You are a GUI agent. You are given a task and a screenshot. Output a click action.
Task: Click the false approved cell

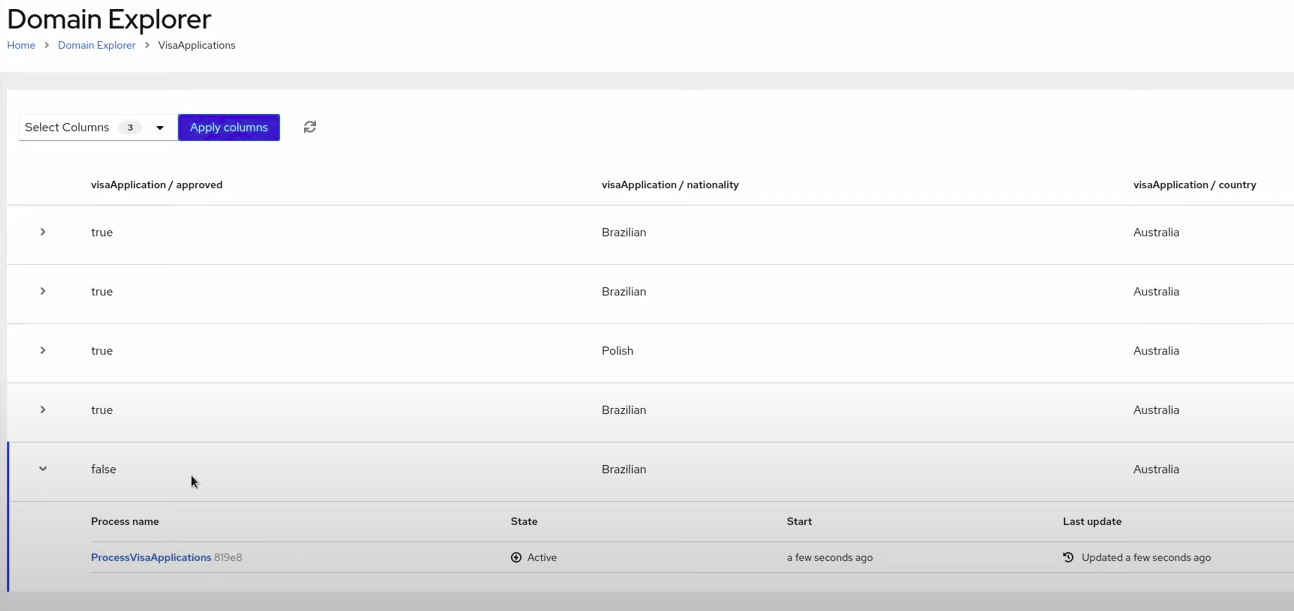(x=104, y=469)
